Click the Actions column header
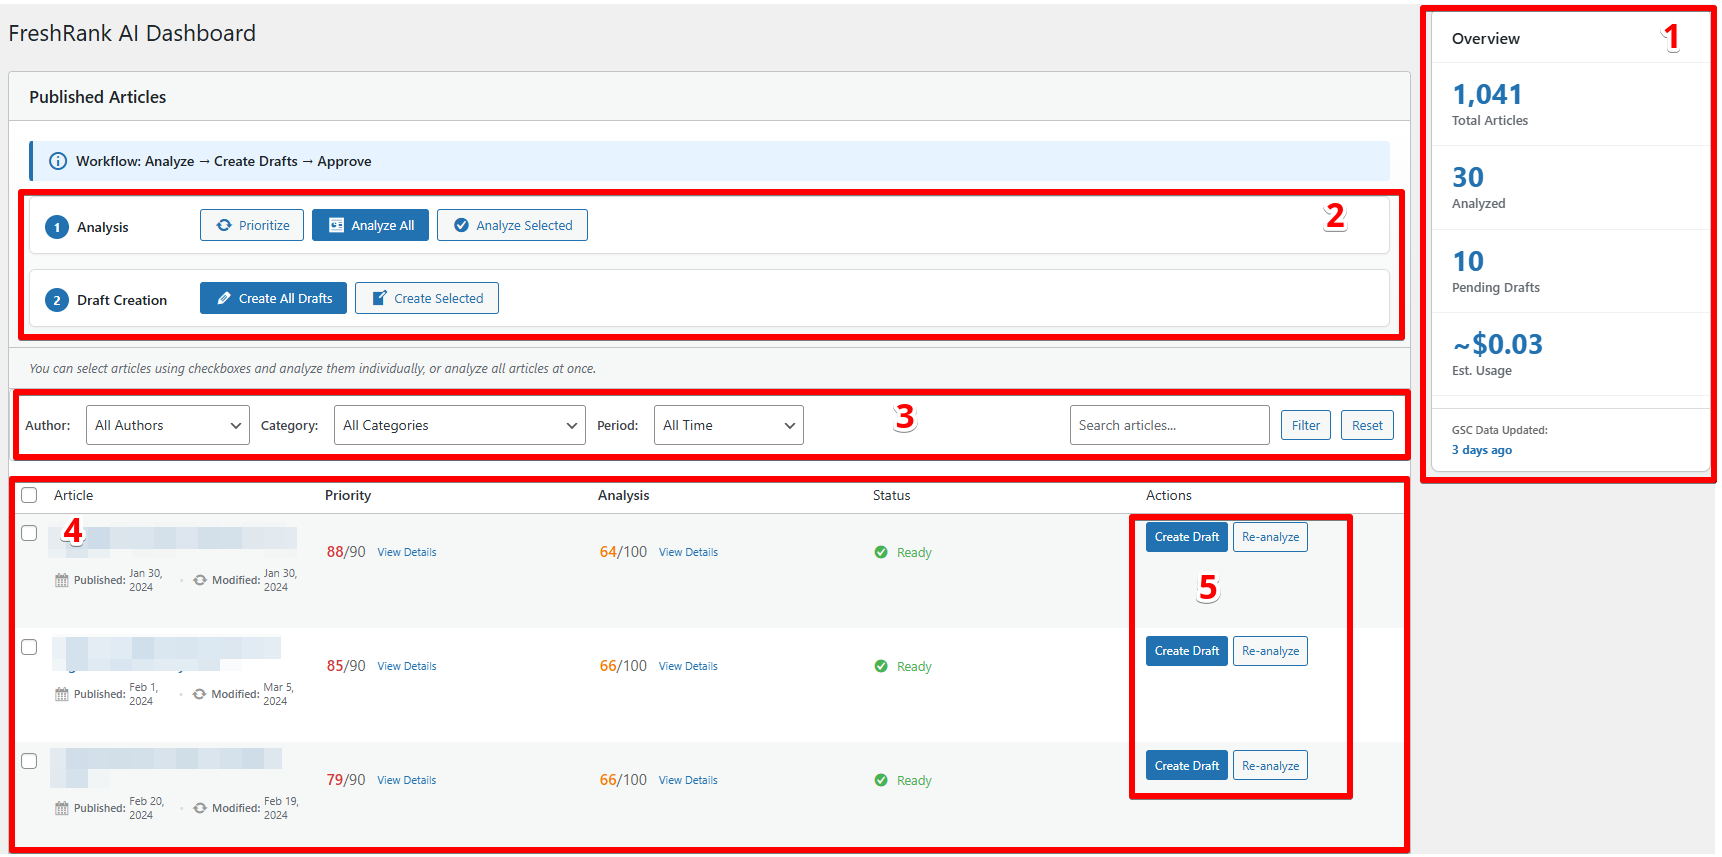Screen dimensions: 1722x857 point(1169,495)
